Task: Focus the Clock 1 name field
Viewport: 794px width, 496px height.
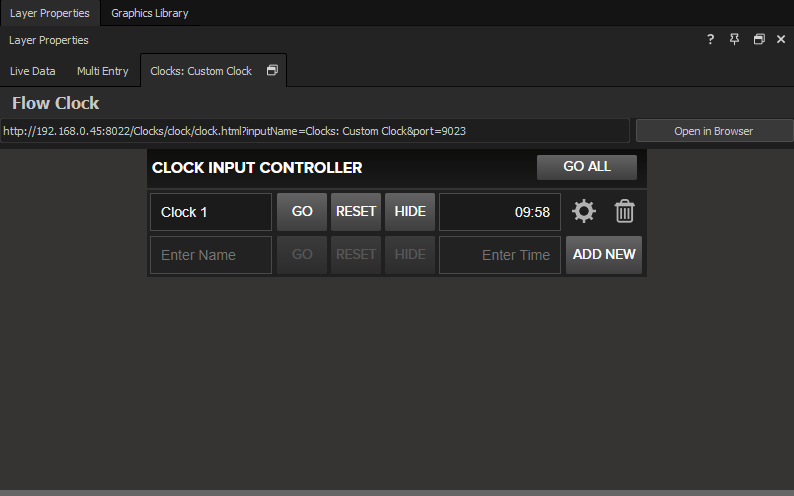Action: coord(211,212)
